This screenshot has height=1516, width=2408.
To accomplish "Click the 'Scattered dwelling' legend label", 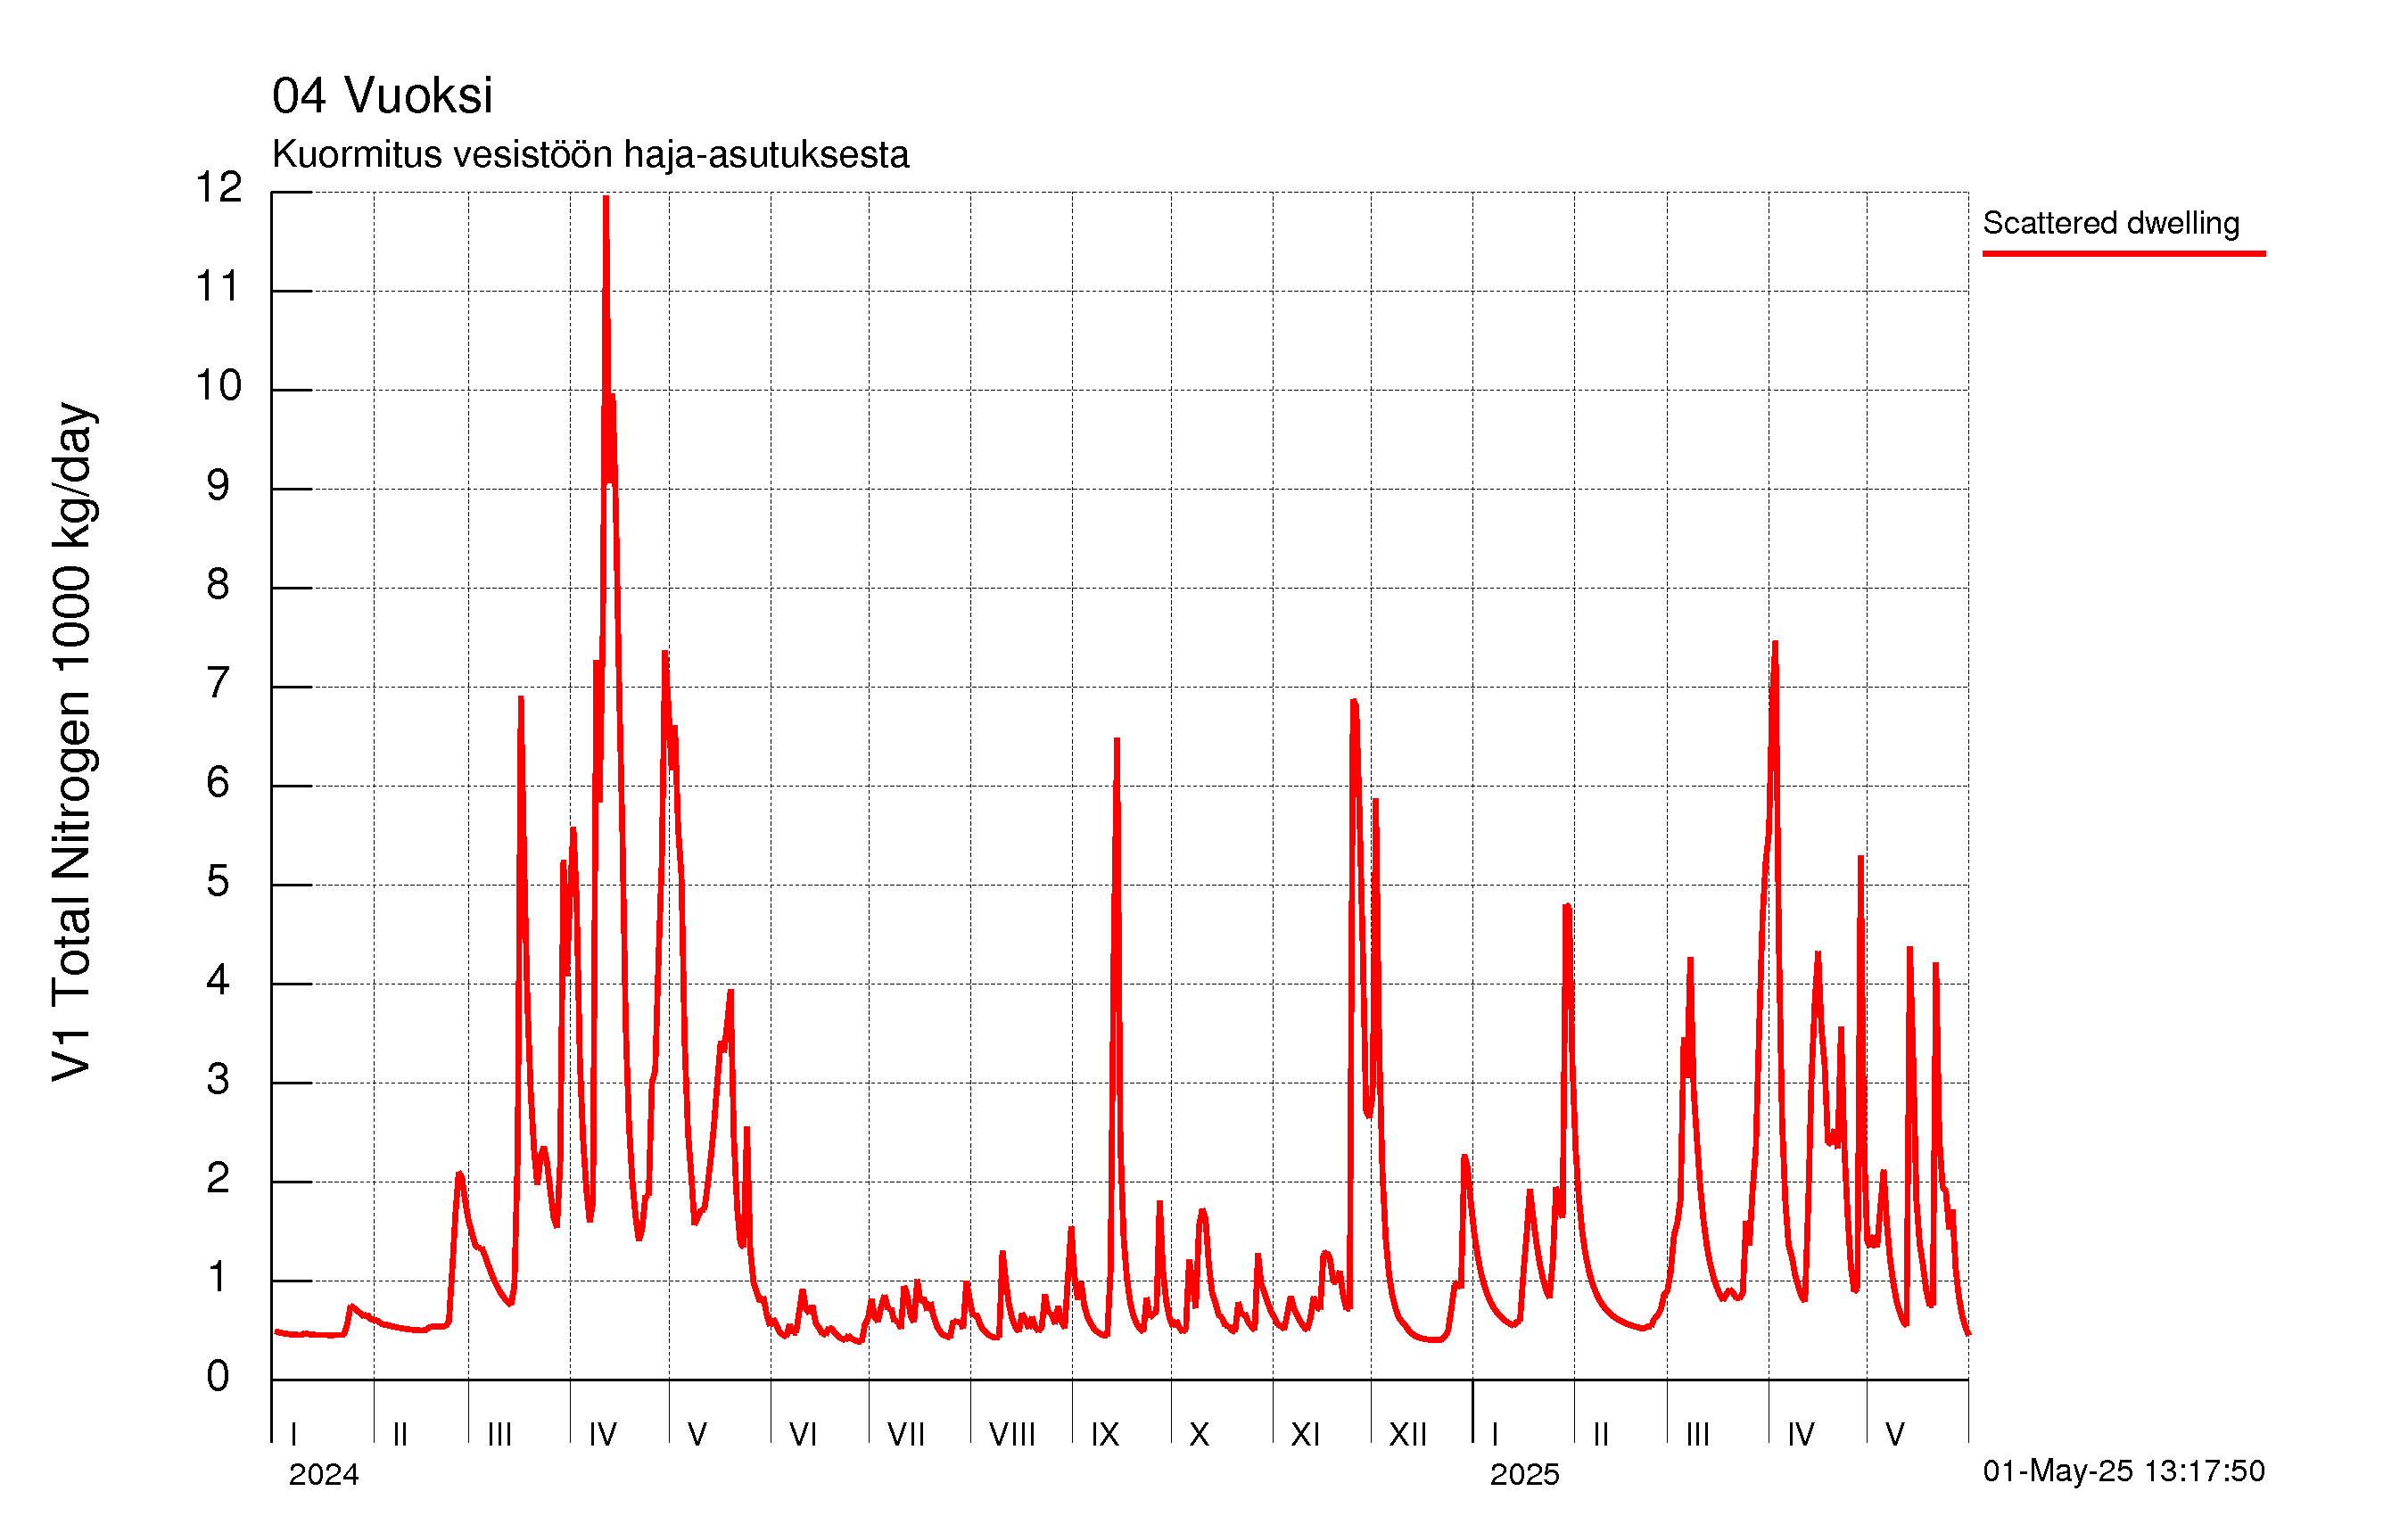I will 2111,223.
